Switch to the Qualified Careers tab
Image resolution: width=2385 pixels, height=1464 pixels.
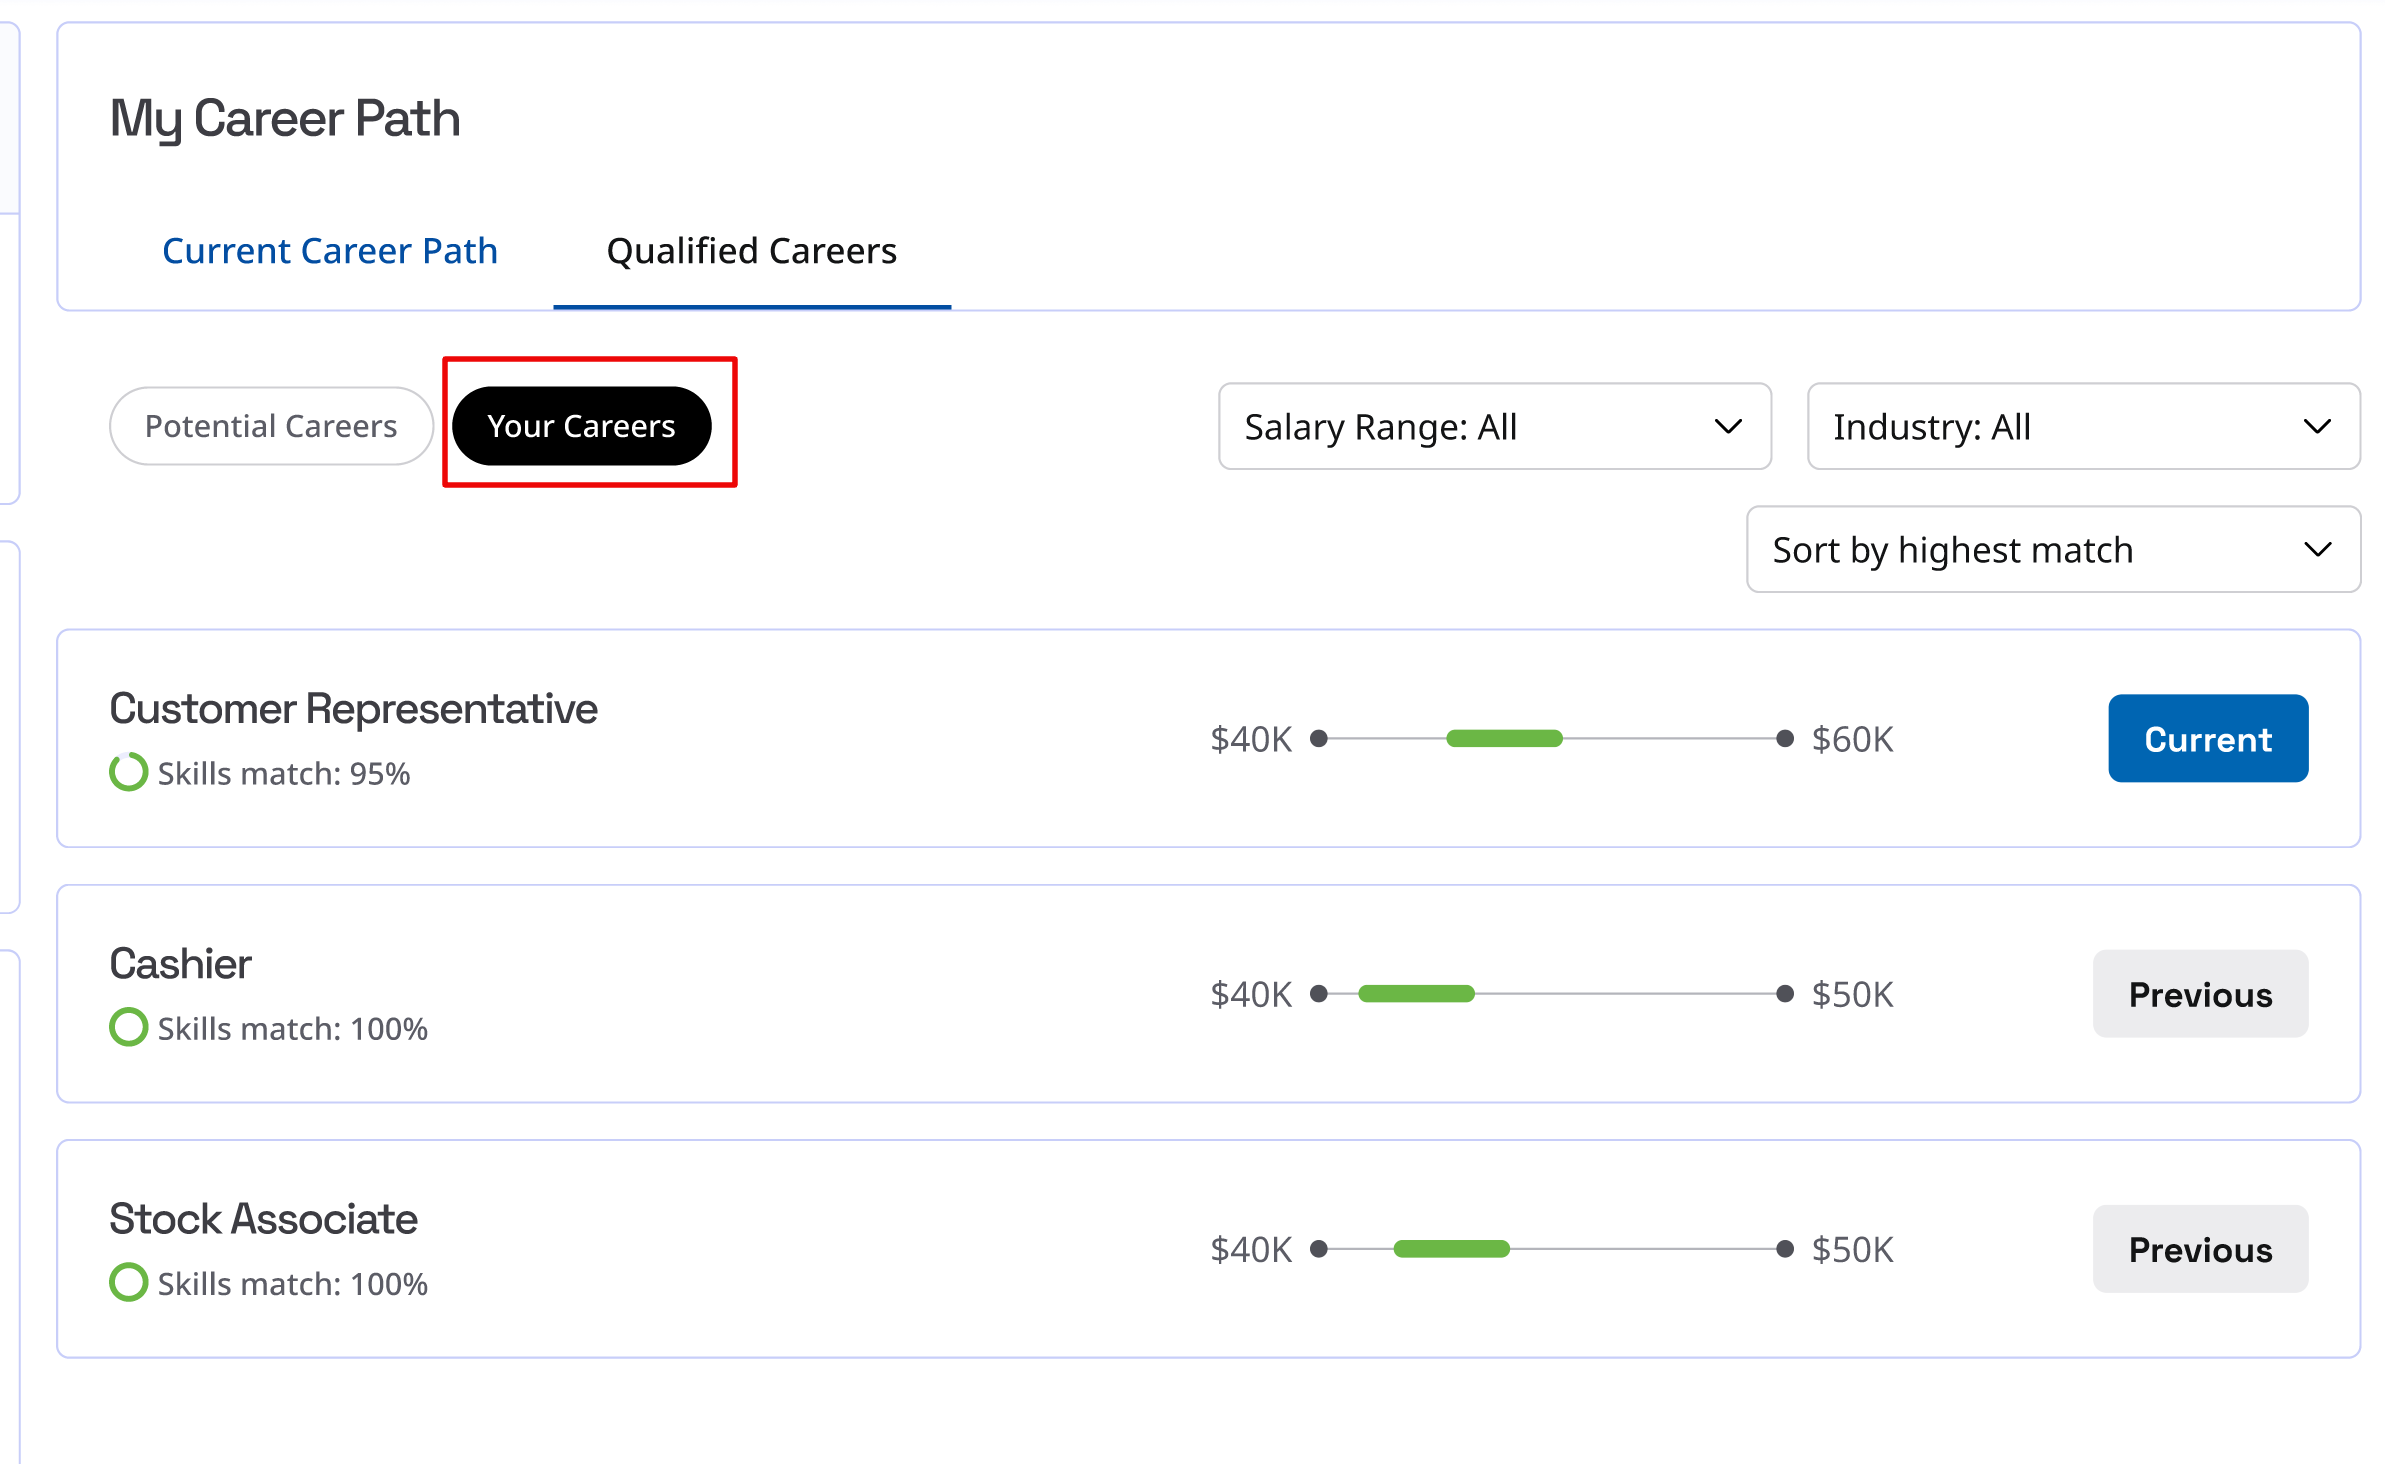[751, 251]
